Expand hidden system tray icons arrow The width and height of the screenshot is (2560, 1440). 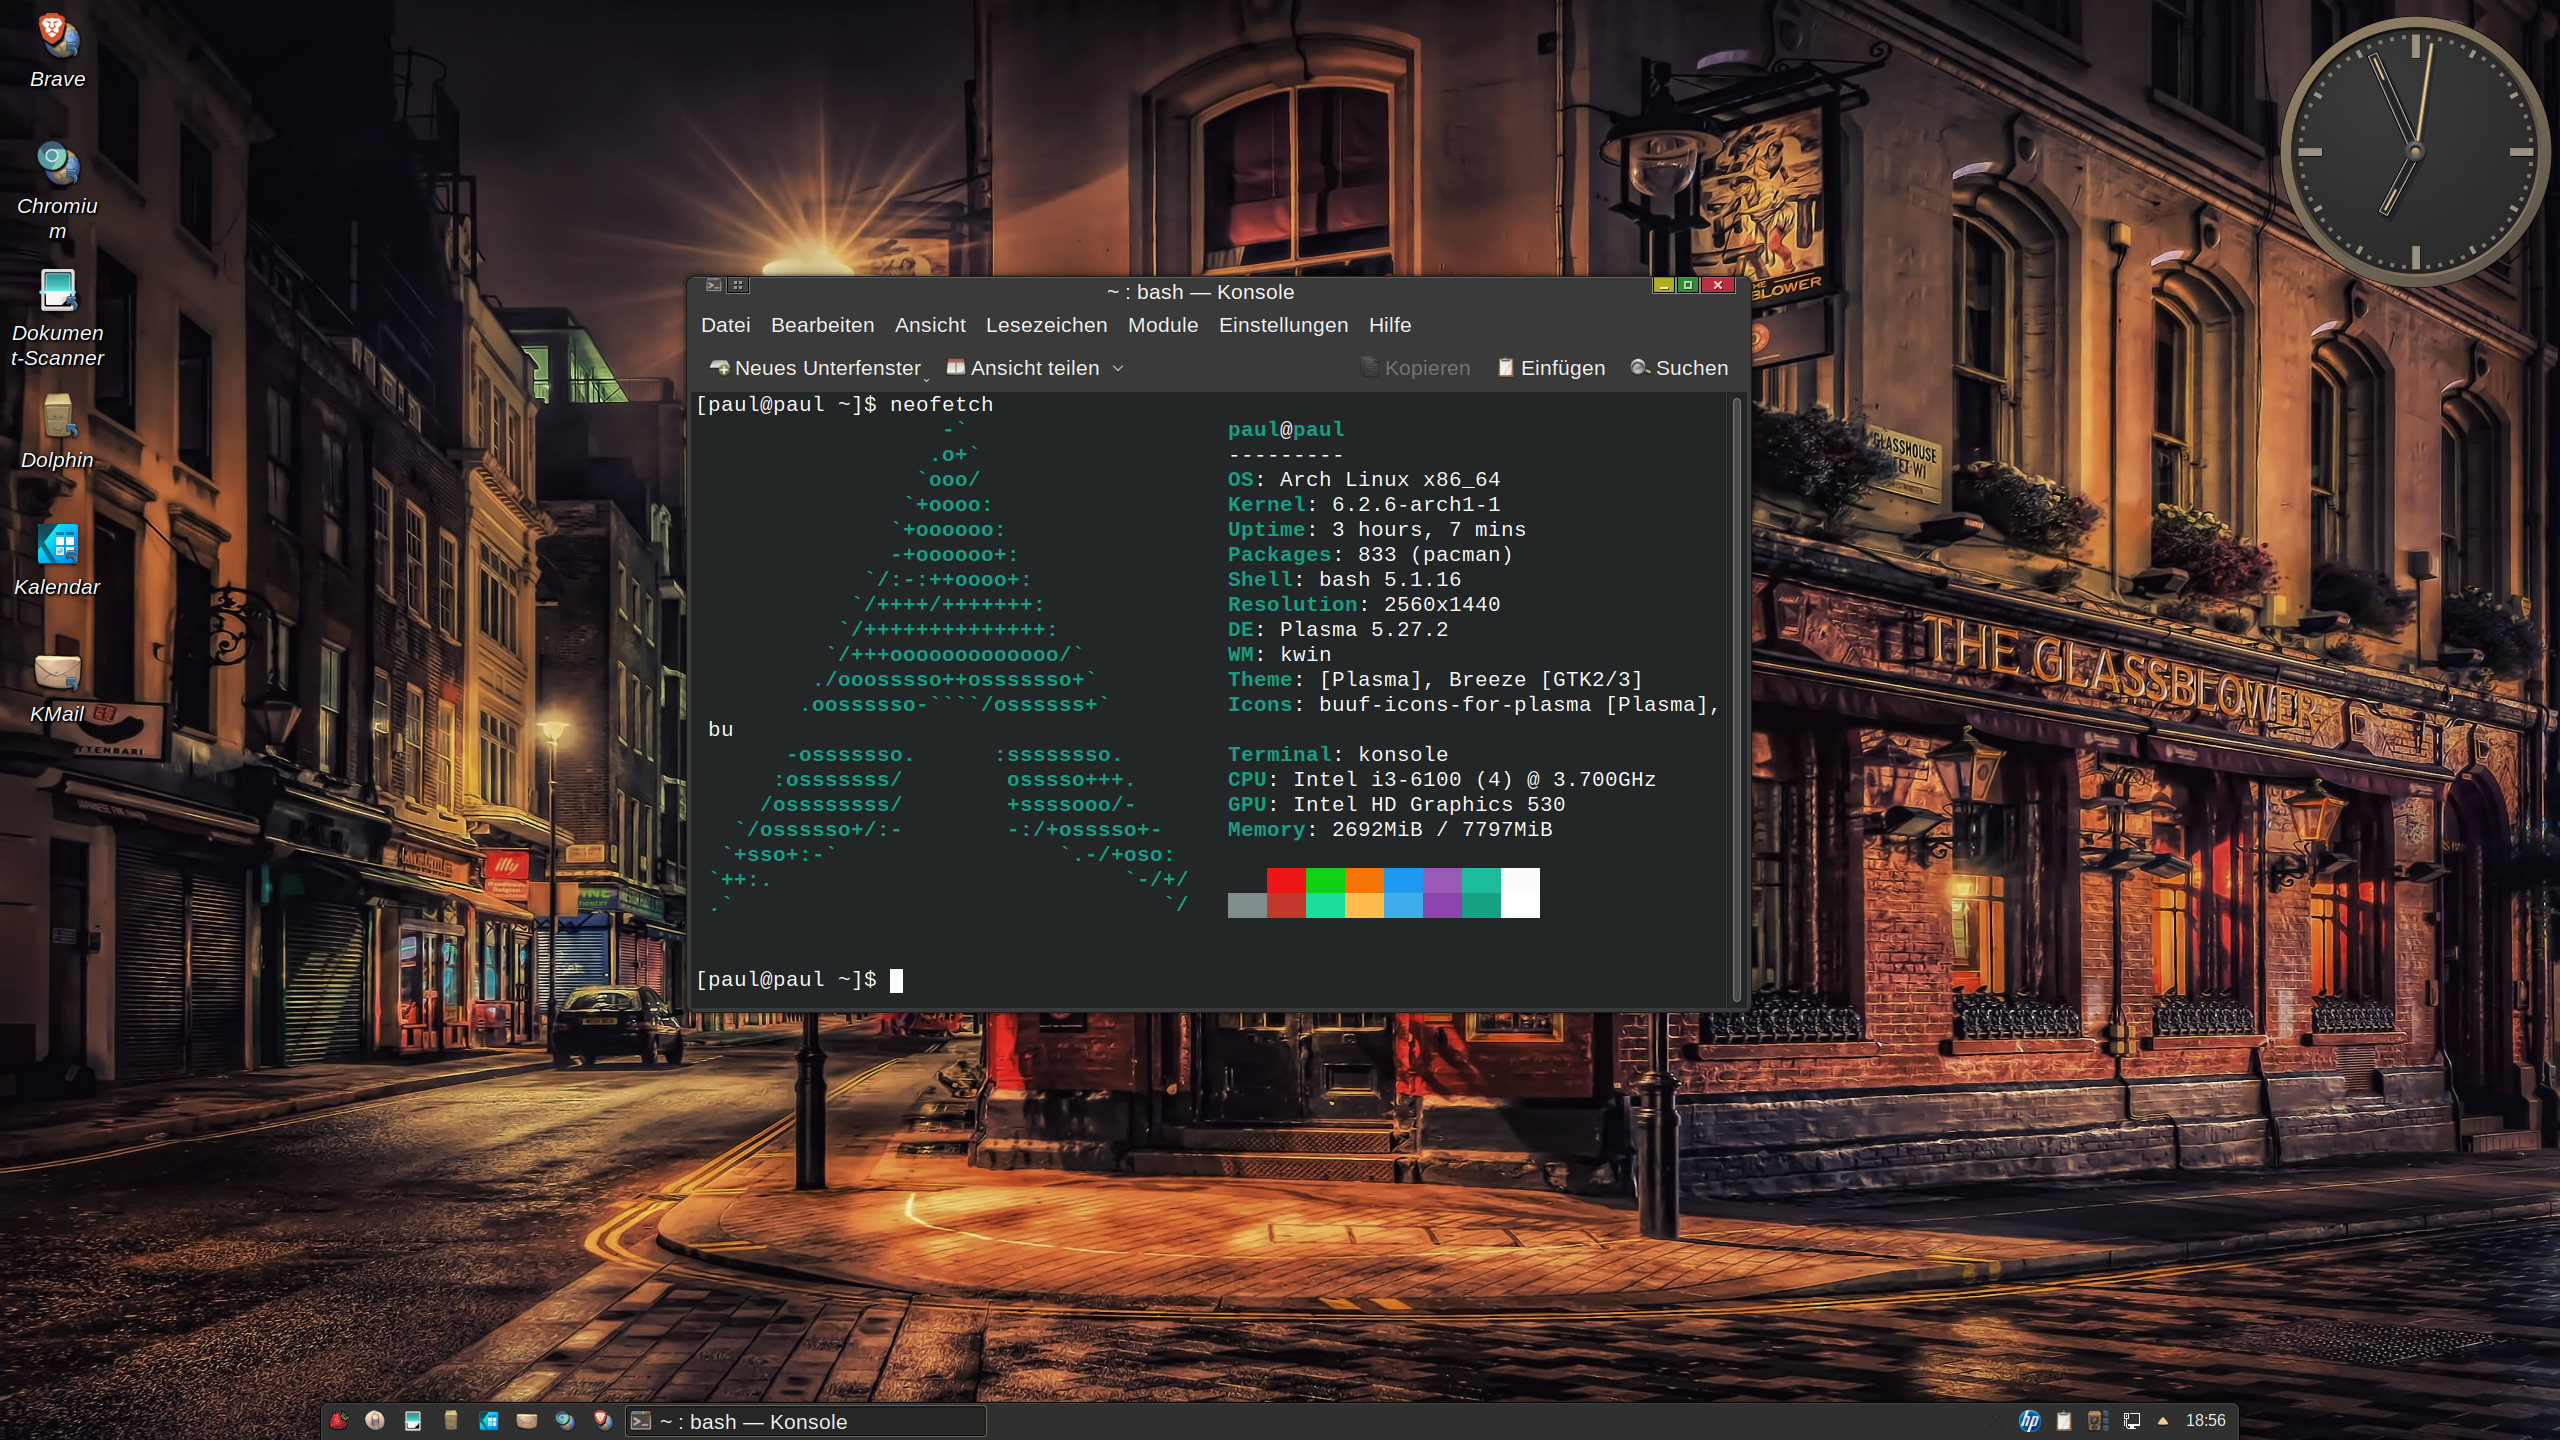pyautogui.click(x=2163, y=1420)
